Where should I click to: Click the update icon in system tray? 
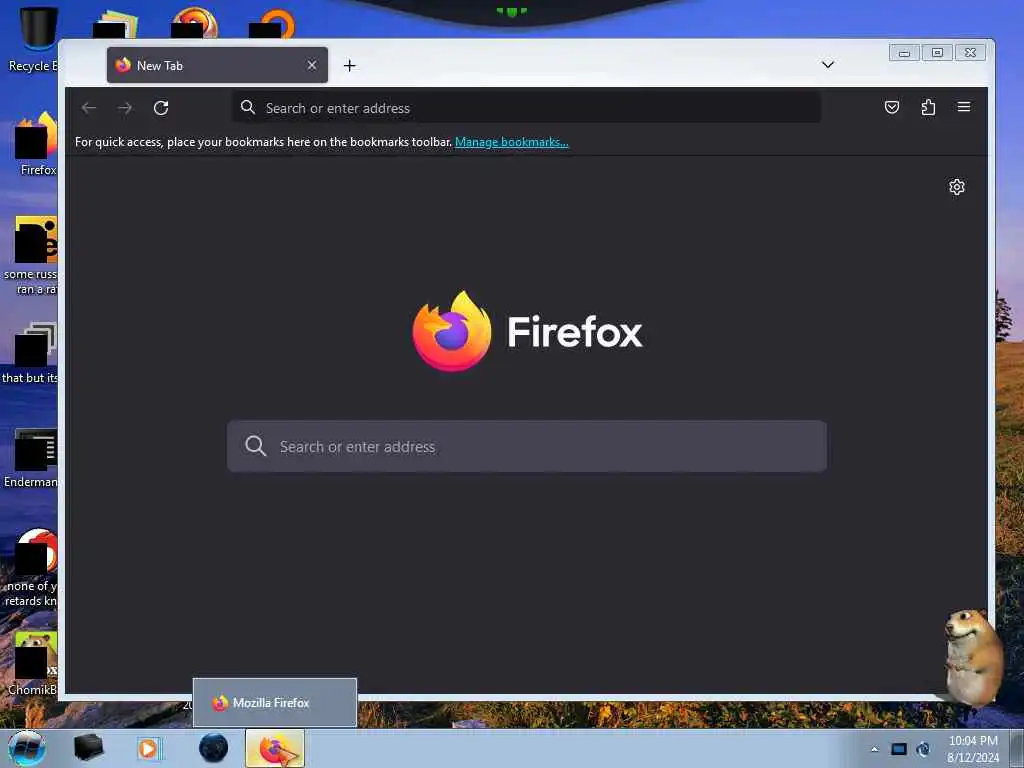[923, 749]
